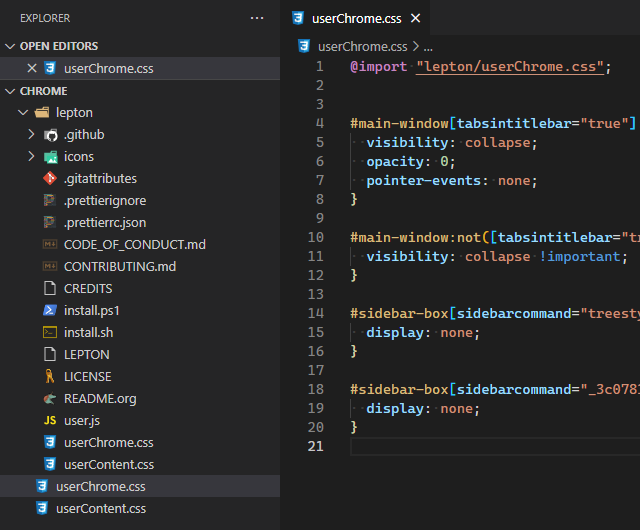This screenshot has height=530, width=640.
Task: Open .prettierrc.json in the file tree
Action: point(105,223)
